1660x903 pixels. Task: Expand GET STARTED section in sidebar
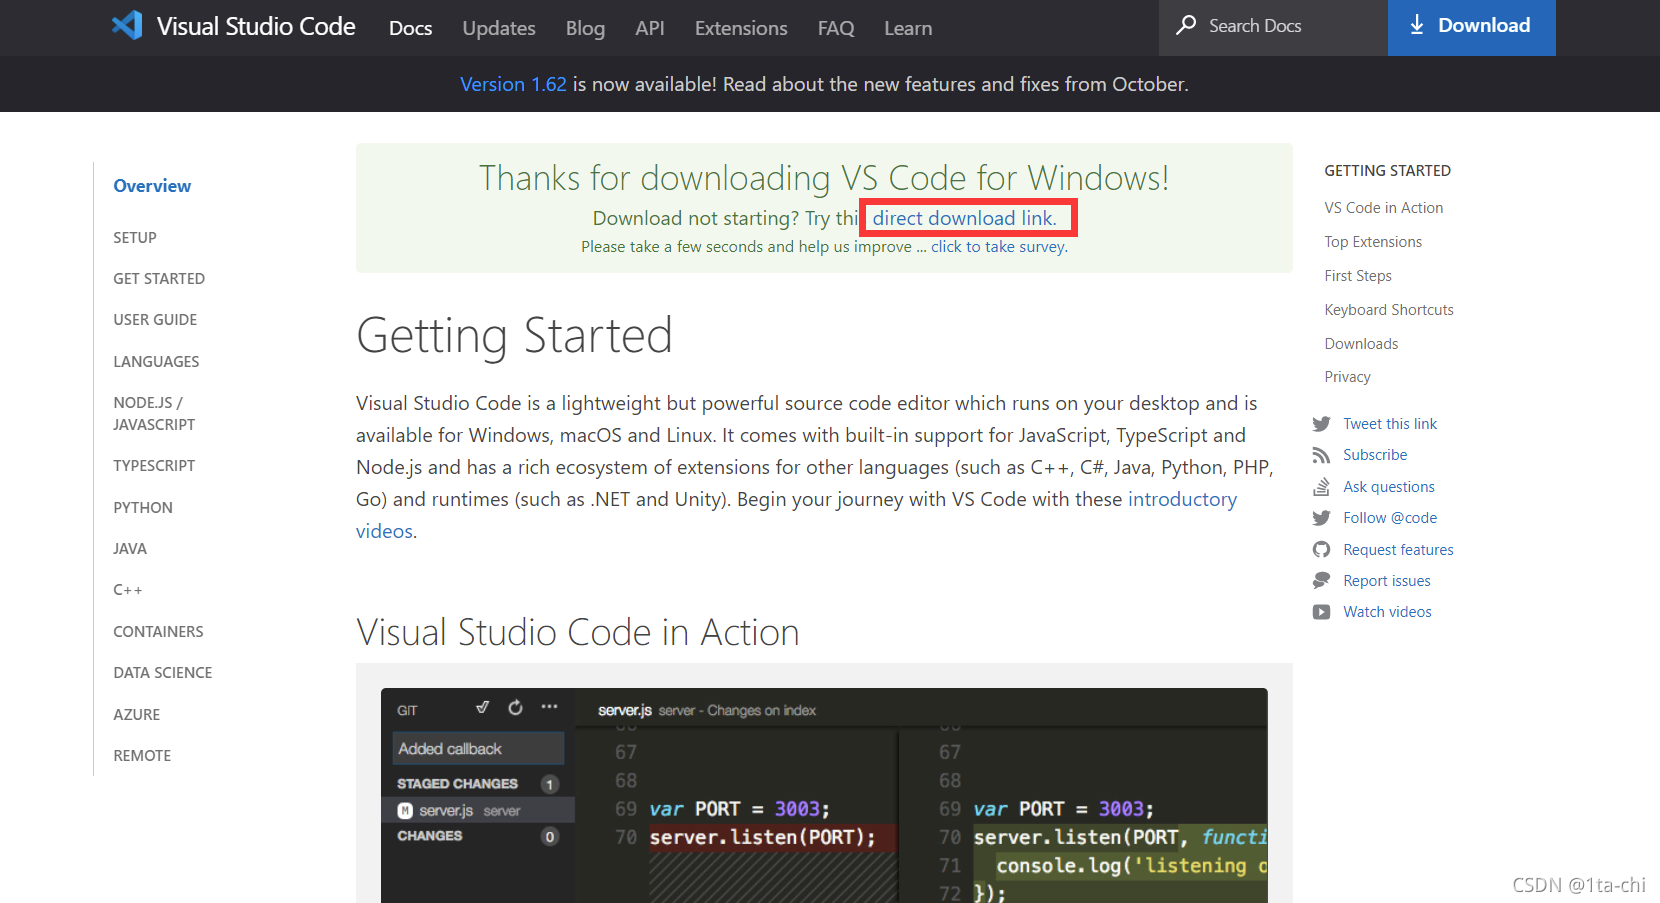[x=159, y=279]
